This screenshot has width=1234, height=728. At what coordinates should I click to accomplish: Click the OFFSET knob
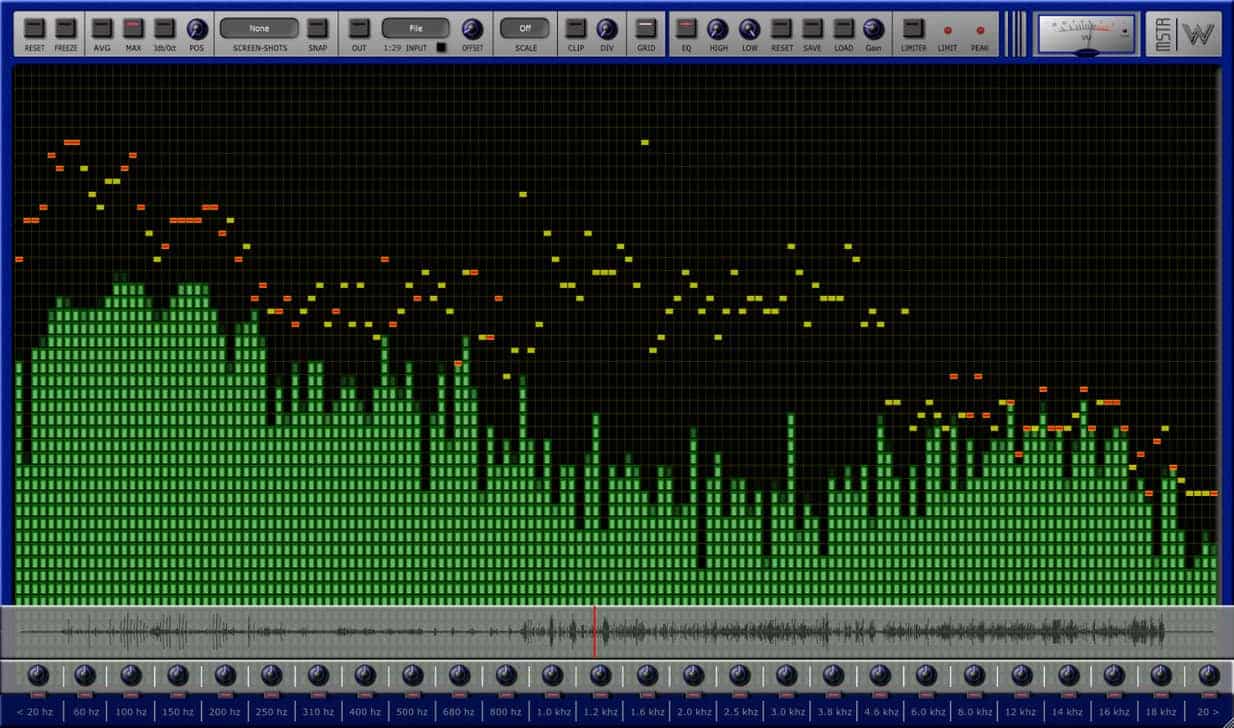pos(472,29)
